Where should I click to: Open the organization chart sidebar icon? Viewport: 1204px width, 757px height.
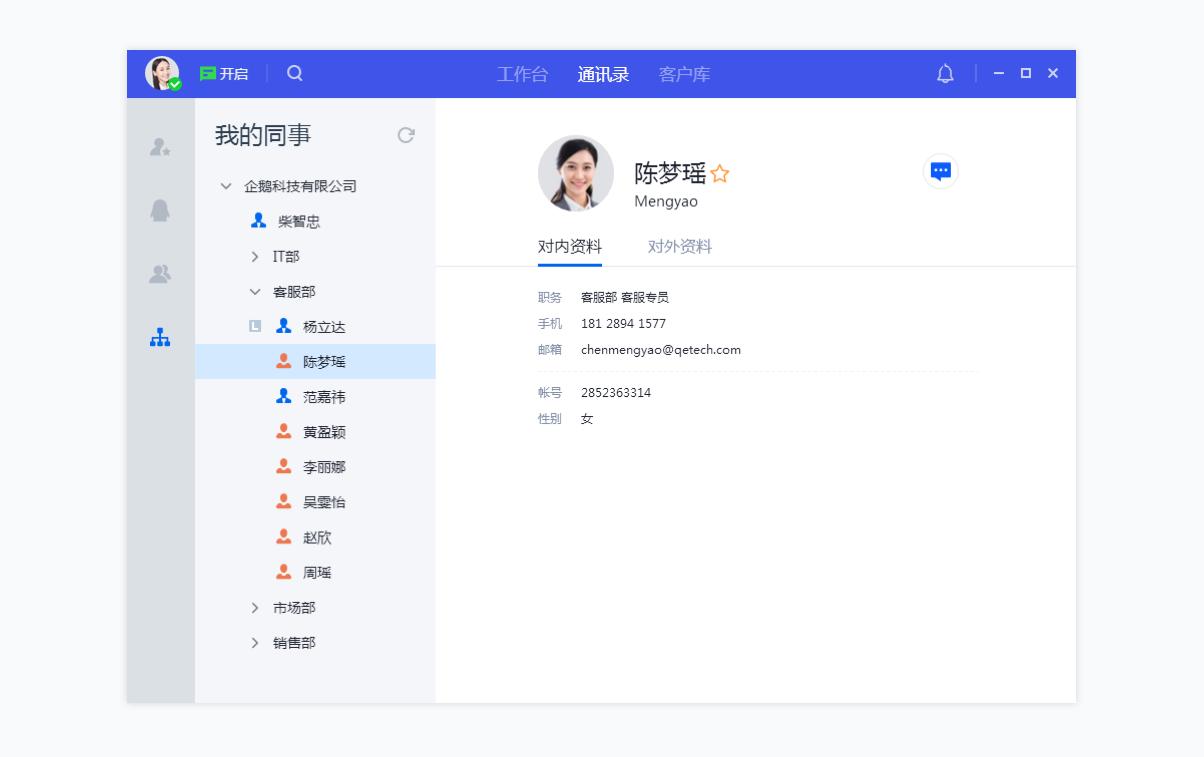[x=160, y=338]
